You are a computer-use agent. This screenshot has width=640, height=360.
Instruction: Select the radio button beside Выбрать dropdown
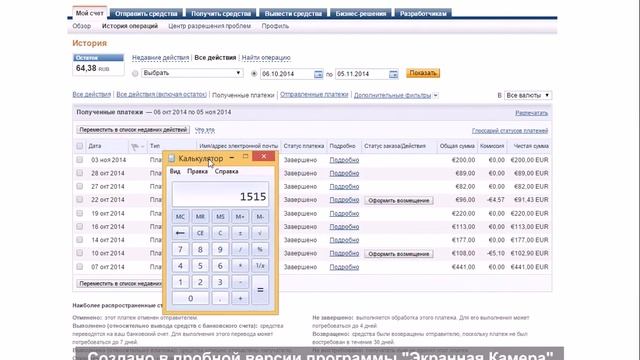[135, 74]
